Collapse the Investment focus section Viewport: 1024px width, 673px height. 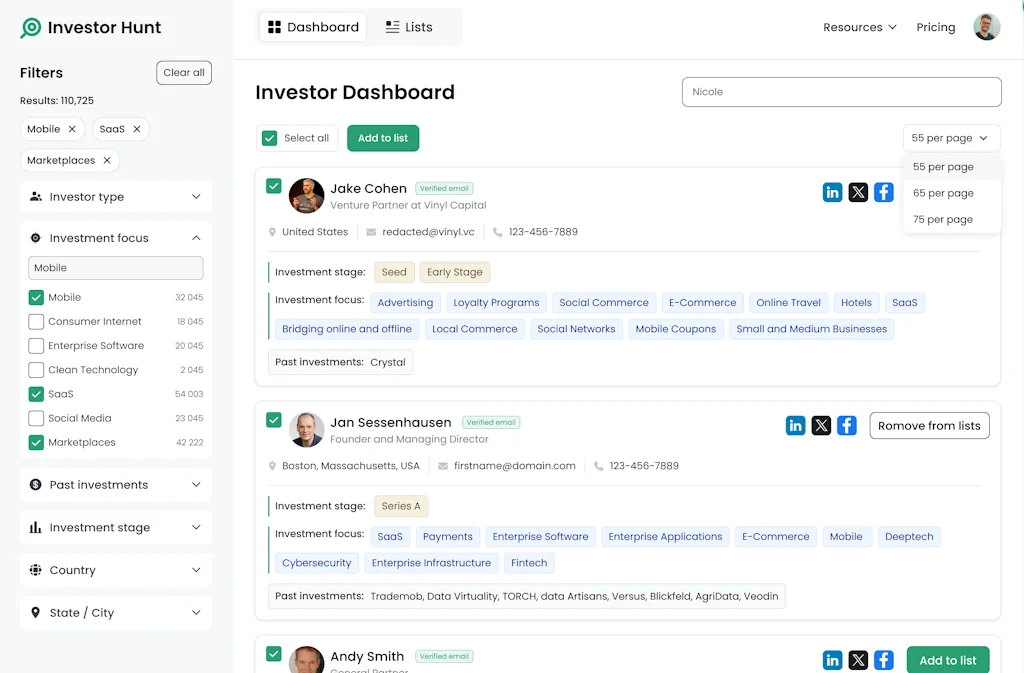pyautogui.click(x=197, y=238)
